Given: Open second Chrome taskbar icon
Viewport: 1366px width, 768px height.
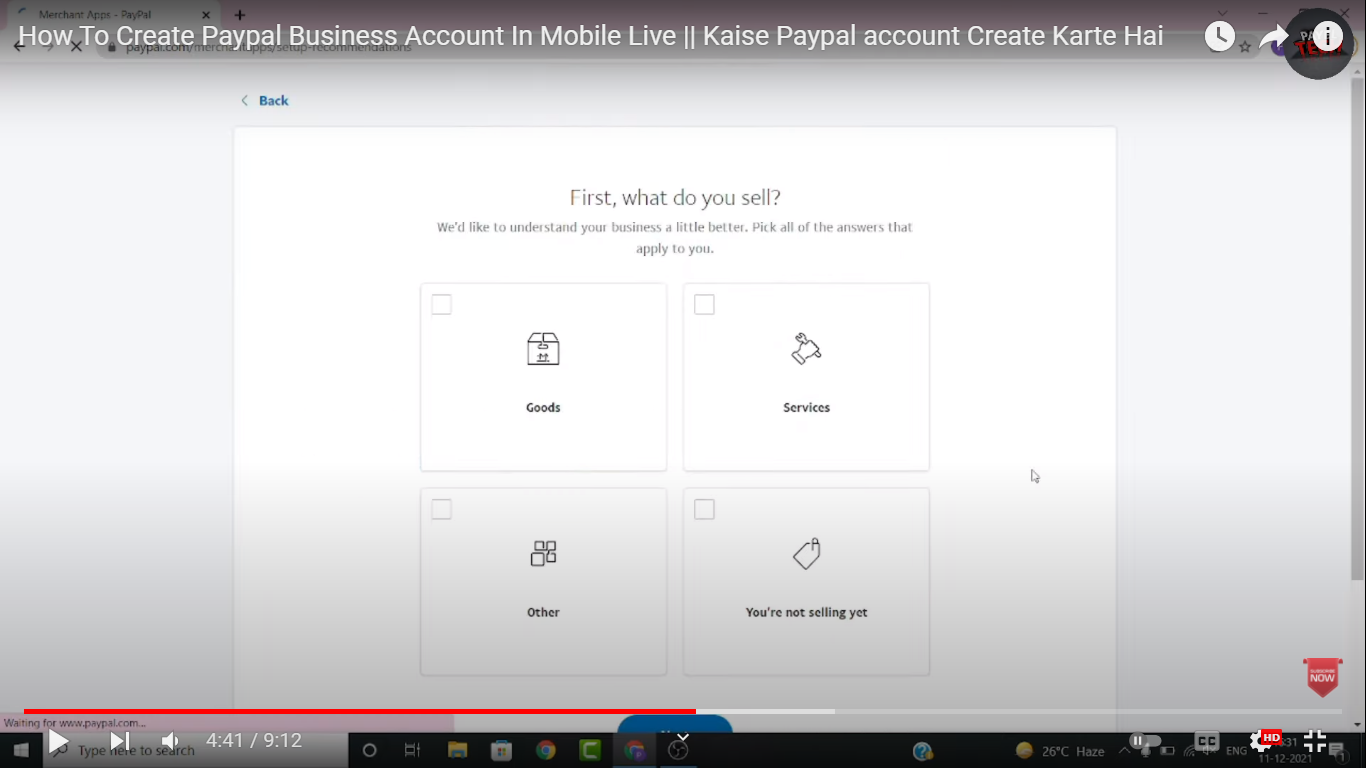Looking at the screenshot, I should click(634, 750).
